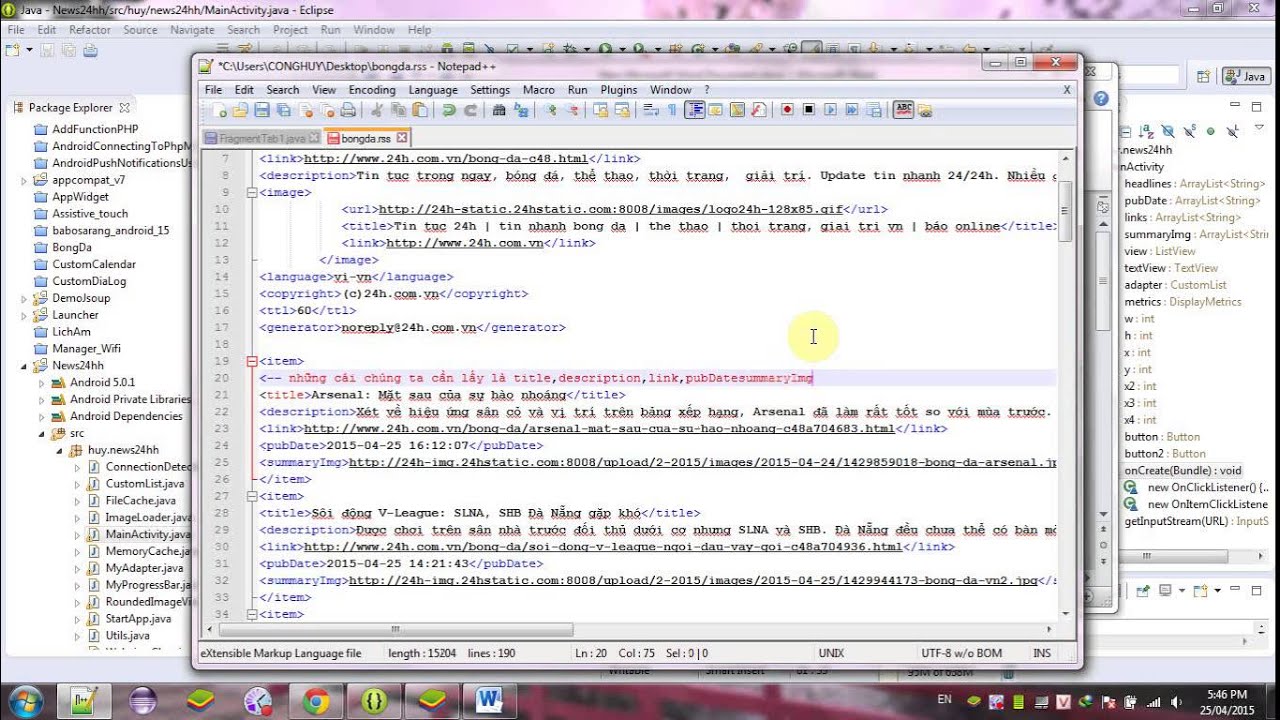Click the Notepad++ horizontal scrollbar thumb

396,630
